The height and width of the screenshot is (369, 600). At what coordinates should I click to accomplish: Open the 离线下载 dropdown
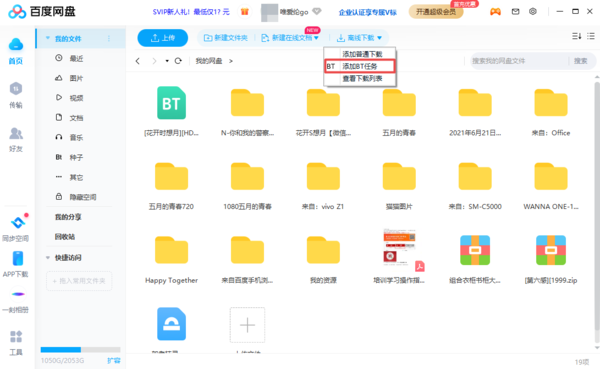coord(359,38)
